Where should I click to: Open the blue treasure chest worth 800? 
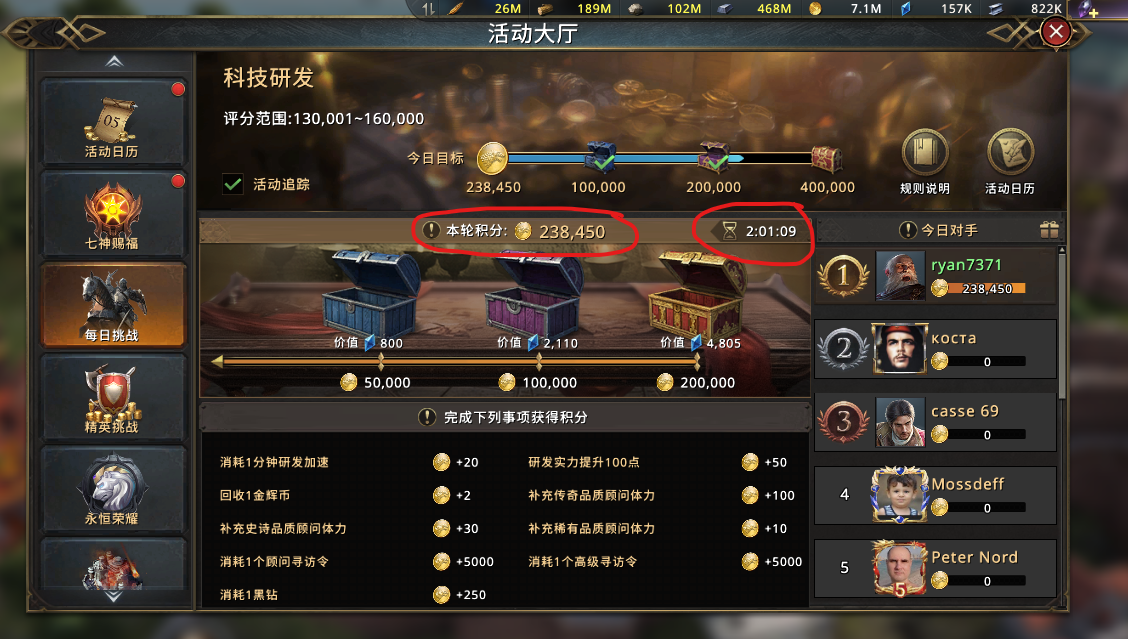[x=370, y=294]
